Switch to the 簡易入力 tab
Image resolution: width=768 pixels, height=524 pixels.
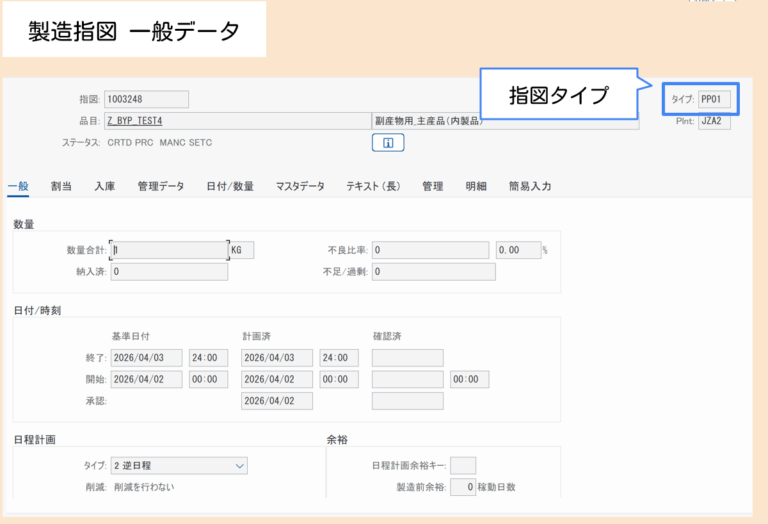click(530, 186)
